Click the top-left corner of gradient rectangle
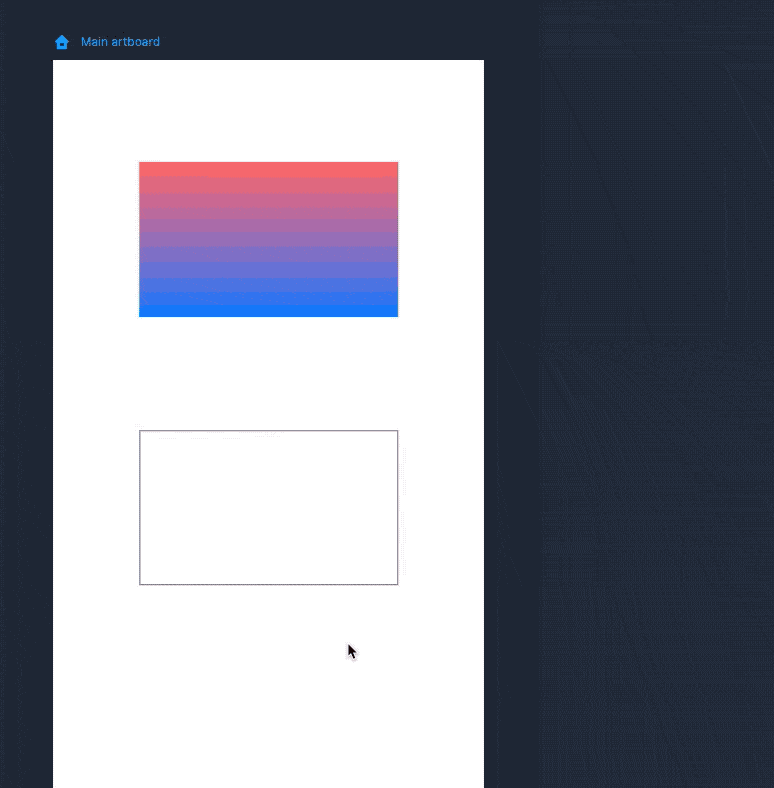The width and height of the screenshot is (774, 788). tap(140, 163)
